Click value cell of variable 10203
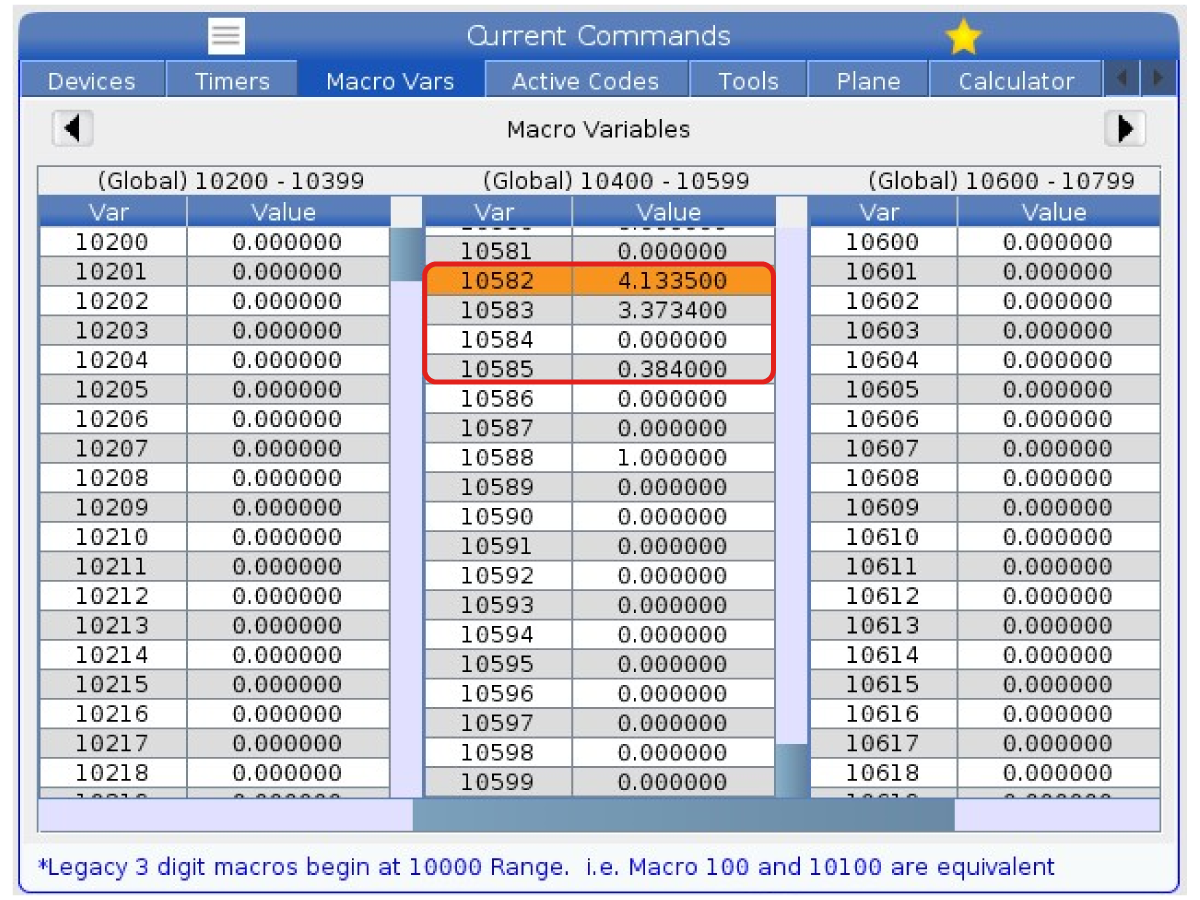This screenshot has height=900, width=1200. click(288, 331)
